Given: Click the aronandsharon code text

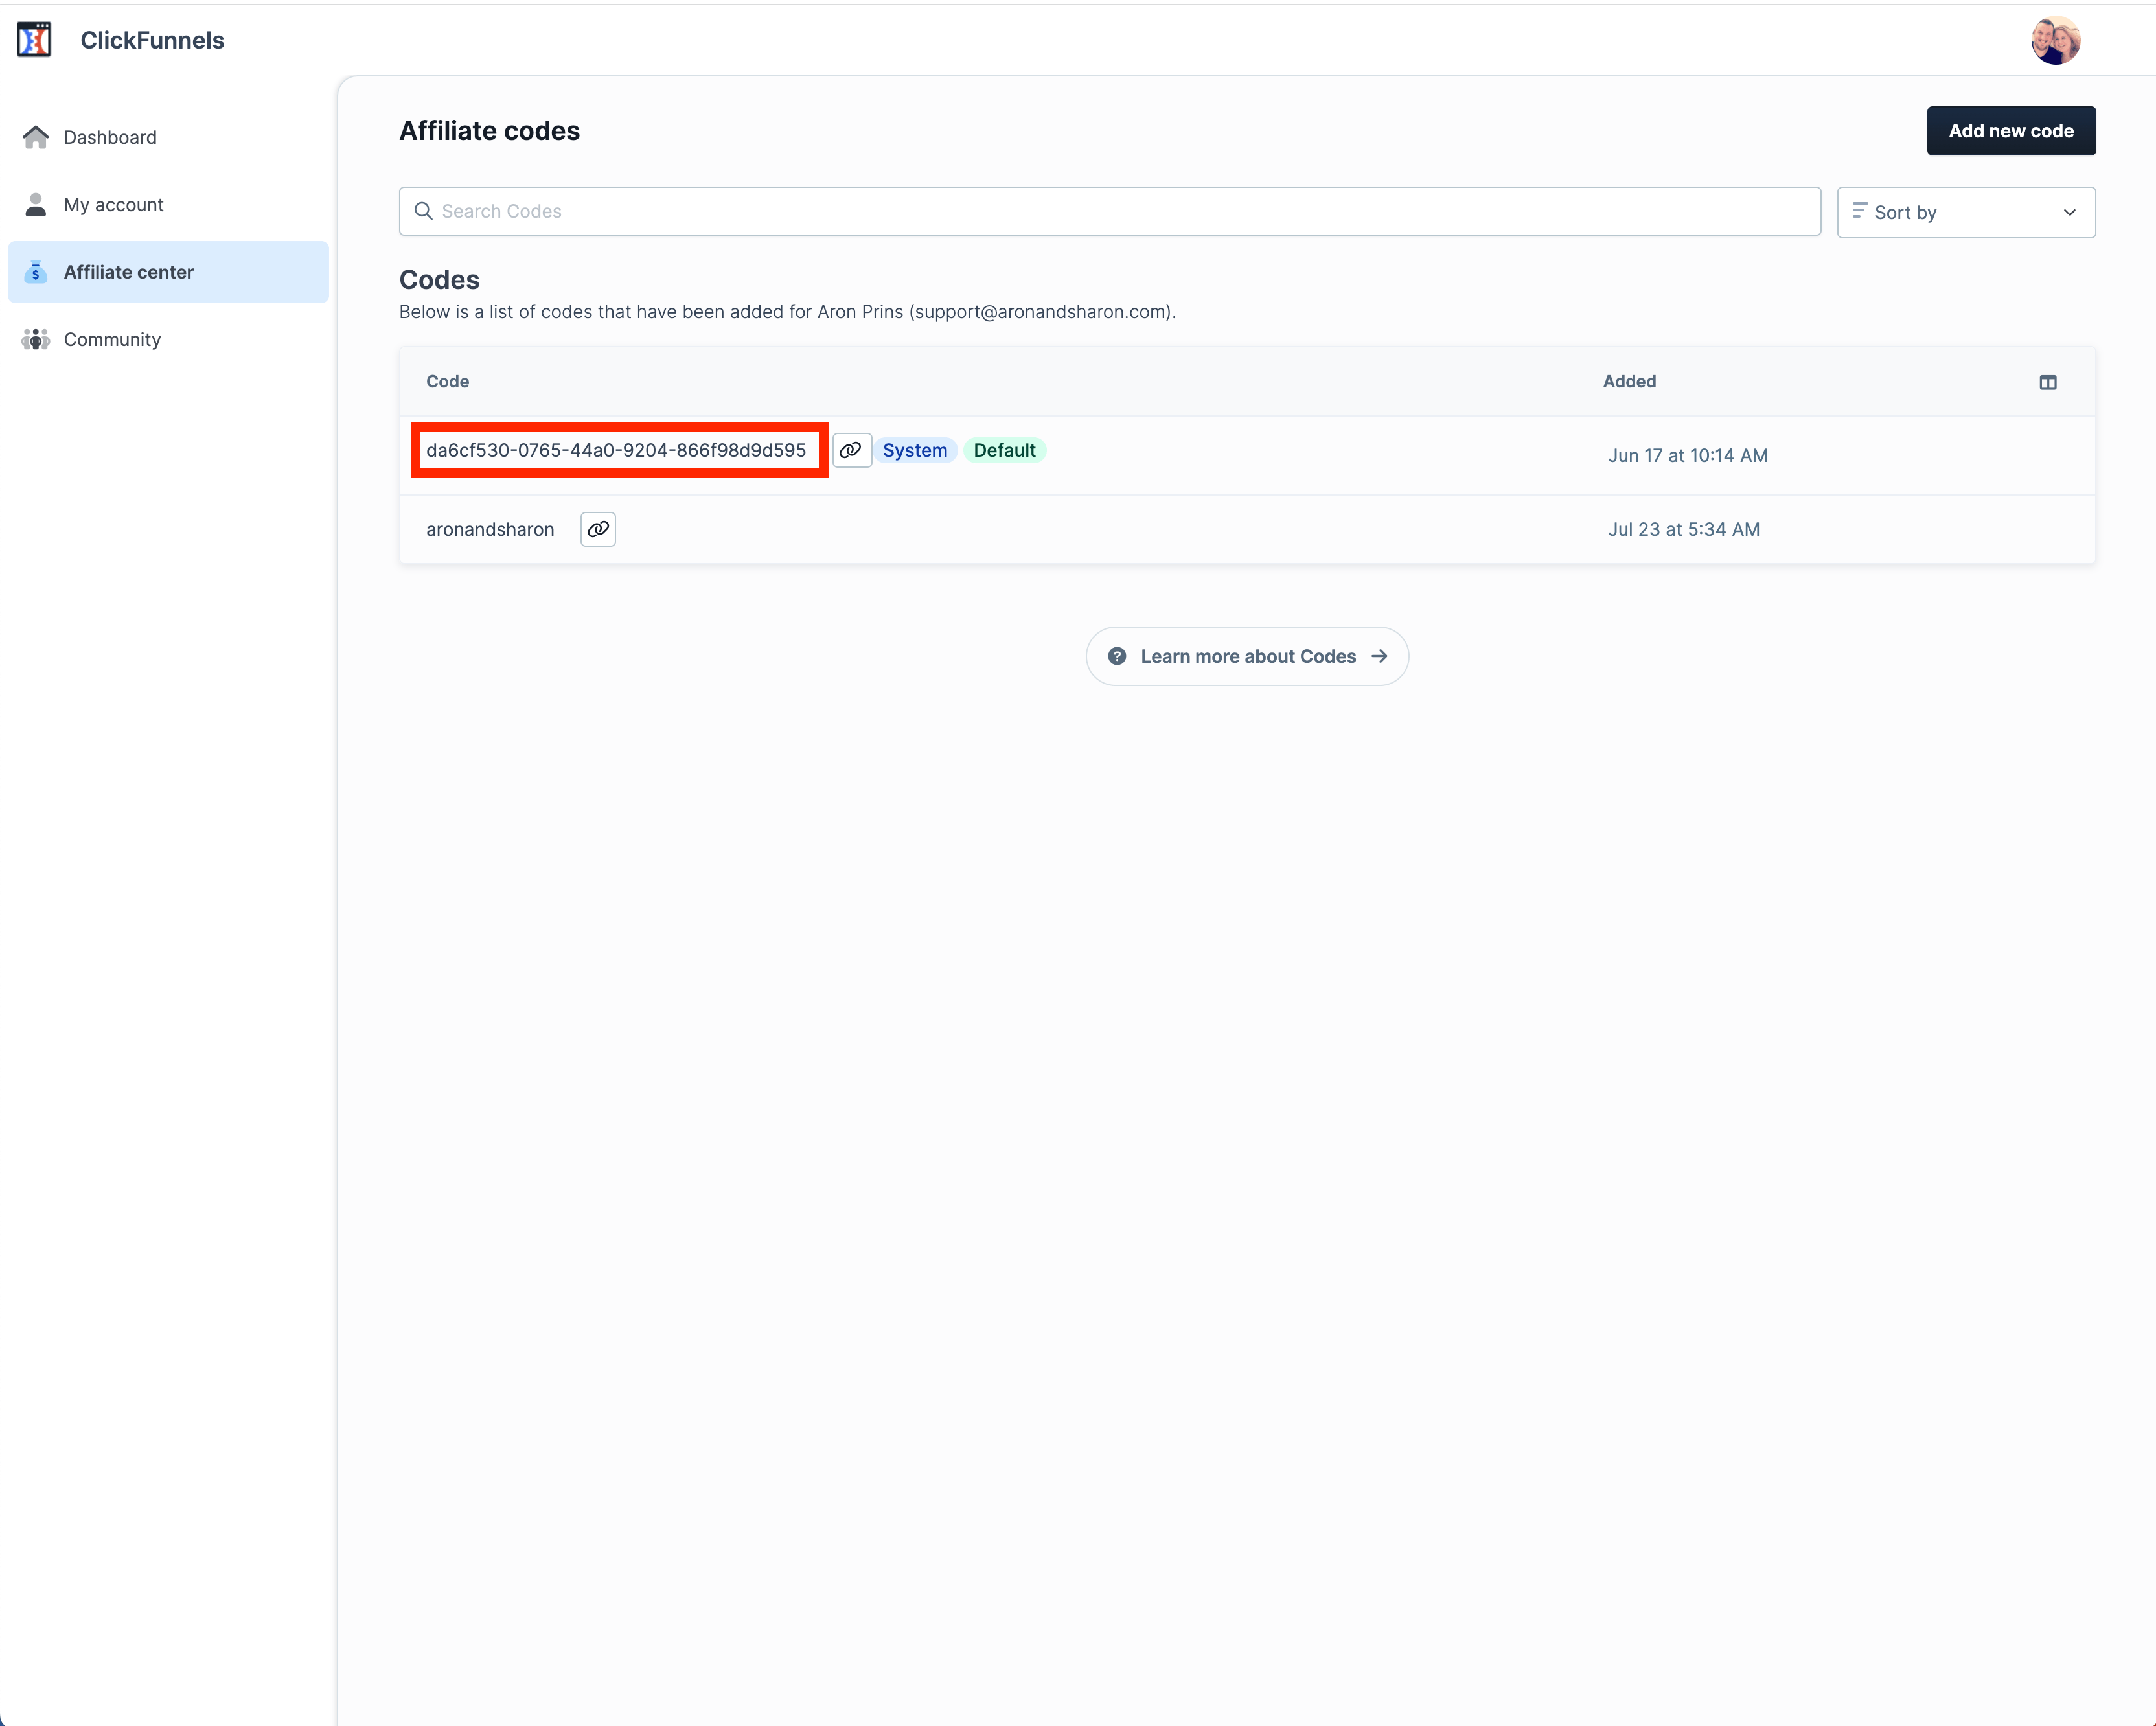Looking at the screenshot, I should [x=490, y=529].
